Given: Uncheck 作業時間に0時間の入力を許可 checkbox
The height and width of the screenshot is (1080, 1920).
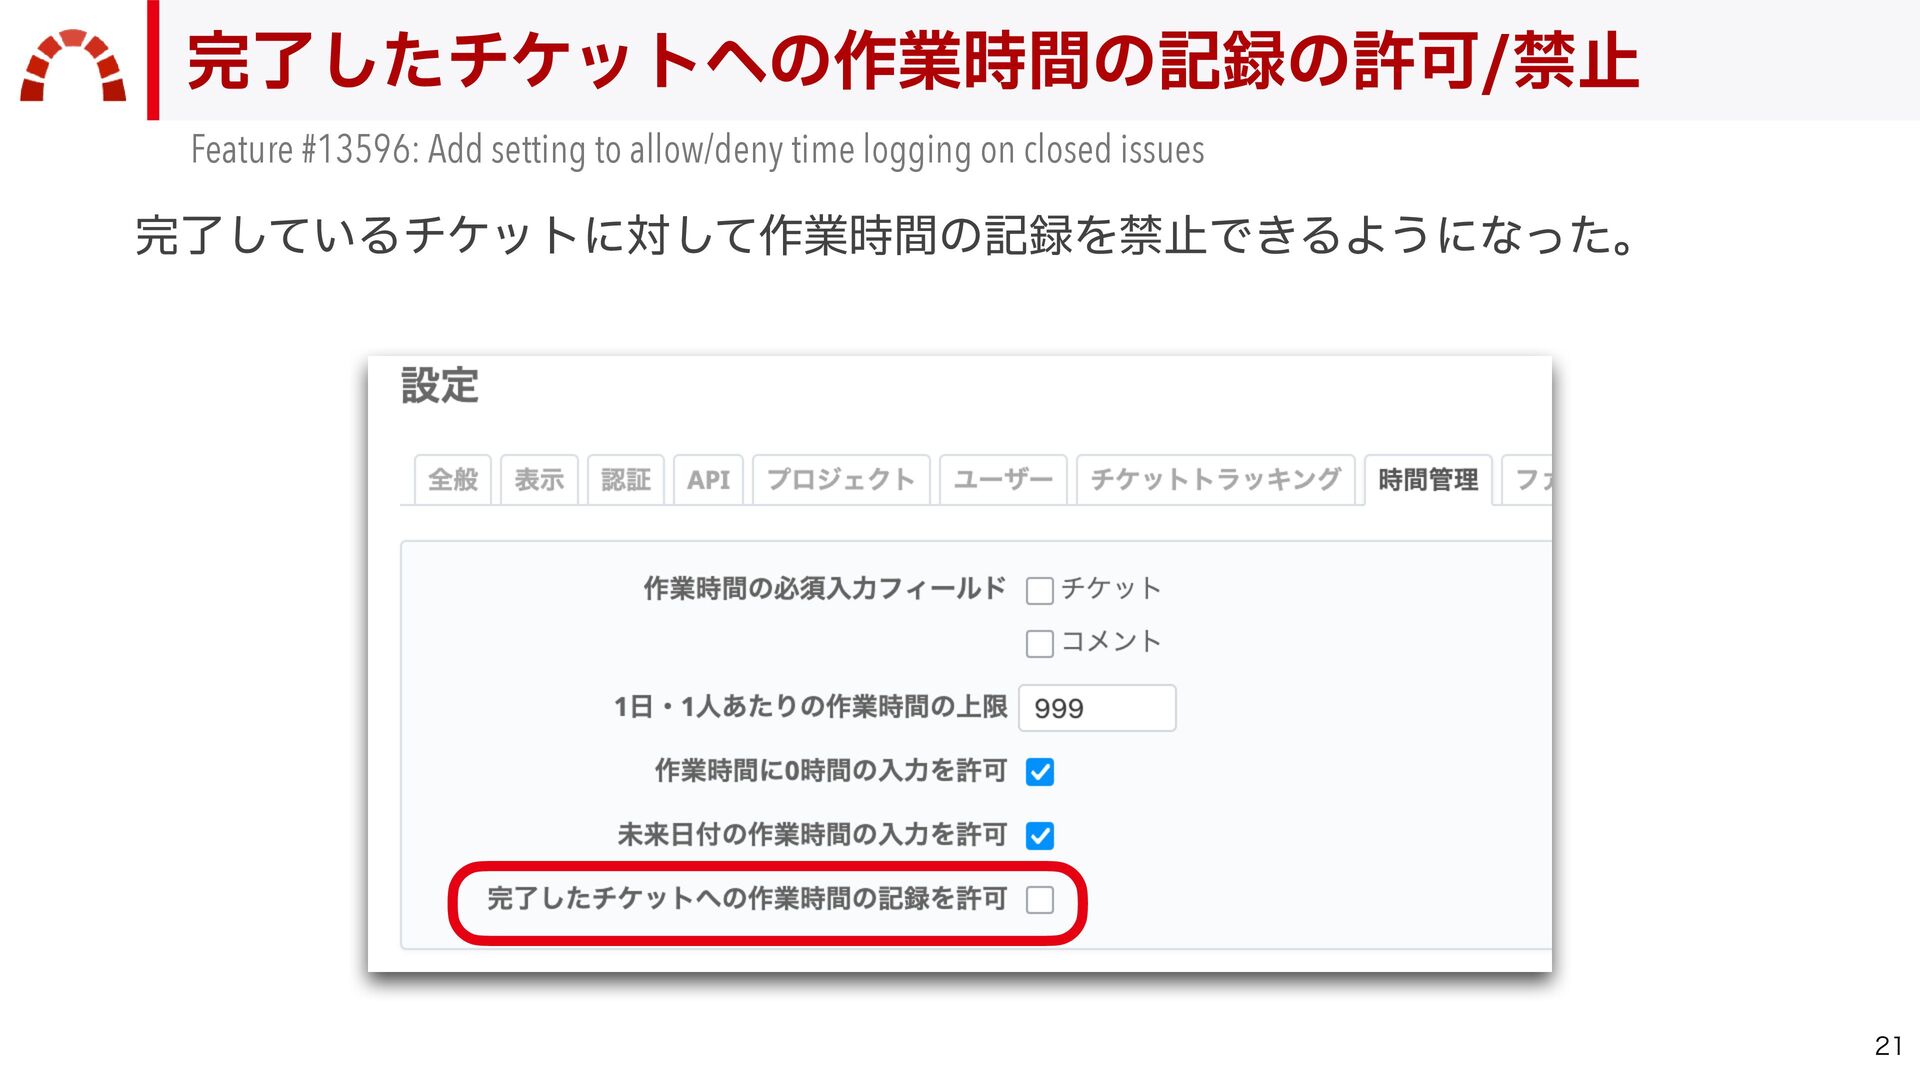Looking at the screenshot, I should 1039,772.
